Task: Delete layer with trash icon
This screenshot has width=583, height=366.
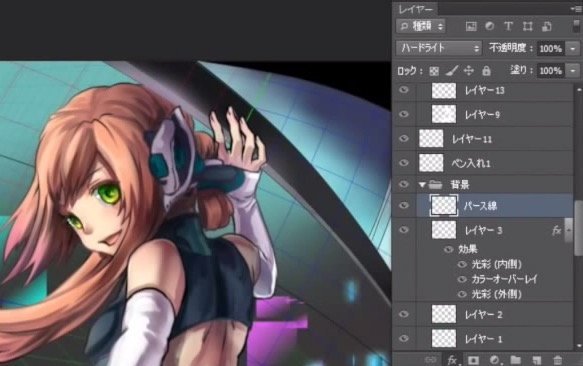Action: [557, 360]
